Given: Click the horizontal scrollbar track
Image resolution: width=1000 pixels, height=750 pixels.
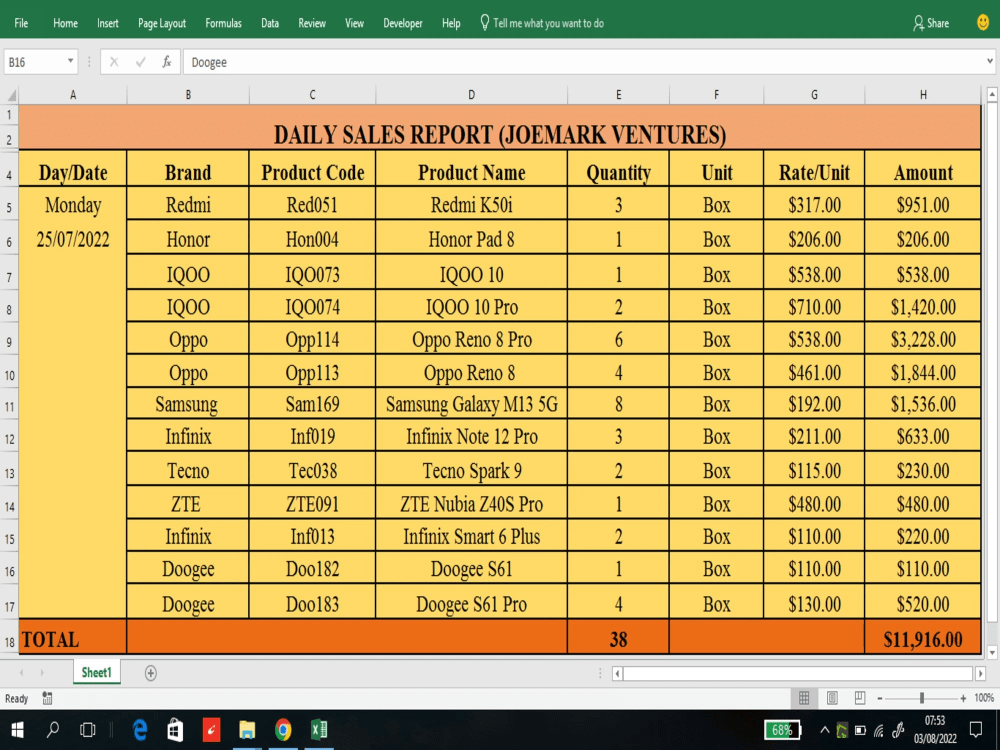Looking at the screenshot, I should click(x=798, y=673).
